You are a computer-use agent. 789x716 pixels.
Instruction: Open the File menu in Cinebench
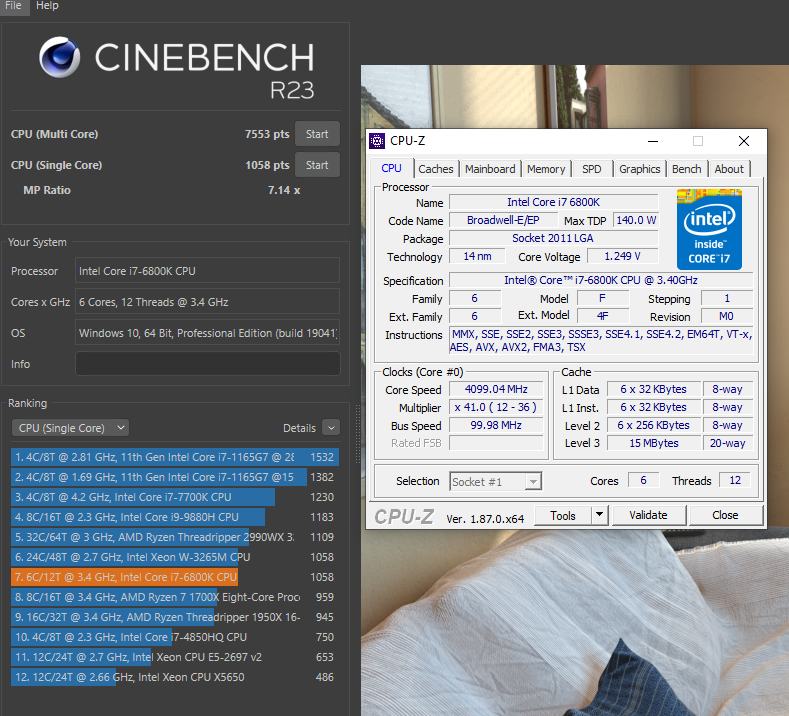[x=14, y=6]
